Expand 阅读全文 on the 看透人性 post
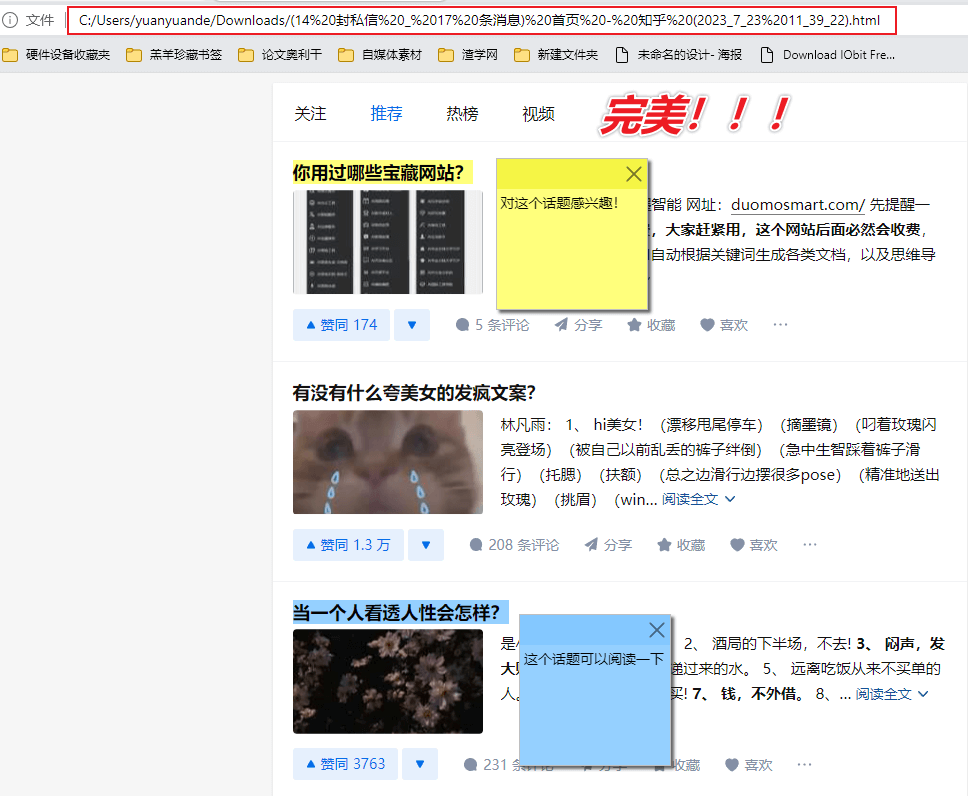The width and height of the screenshot is (968, 796). coord(885,693)
